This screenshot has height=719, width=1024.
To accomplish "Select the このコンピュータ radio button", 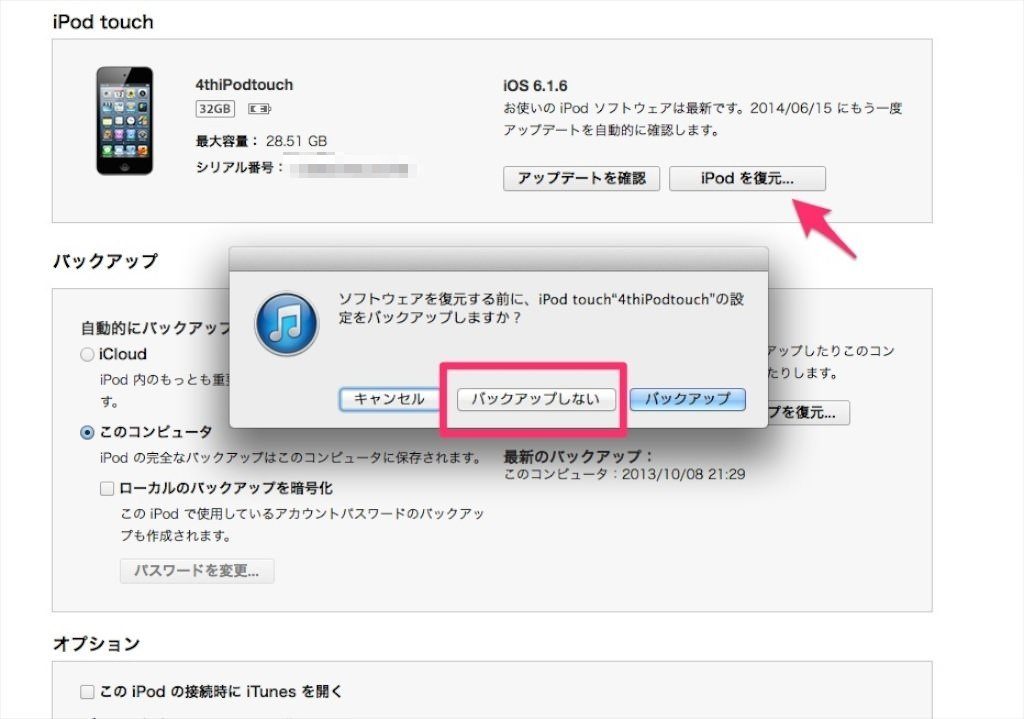I will click(x=87, y=432).
